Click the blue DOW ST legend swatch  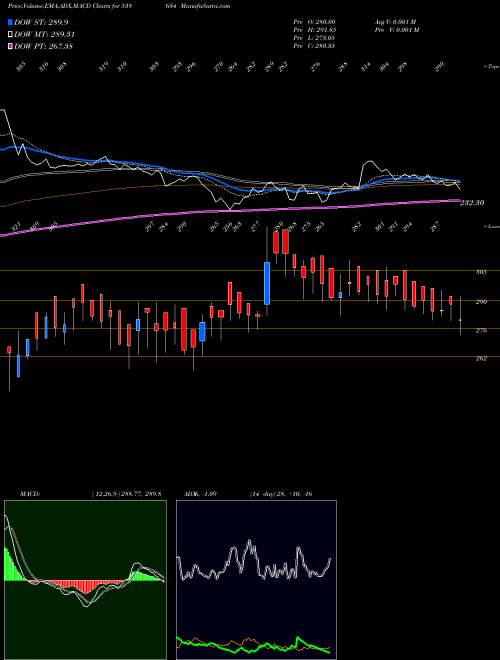point(10,22)
